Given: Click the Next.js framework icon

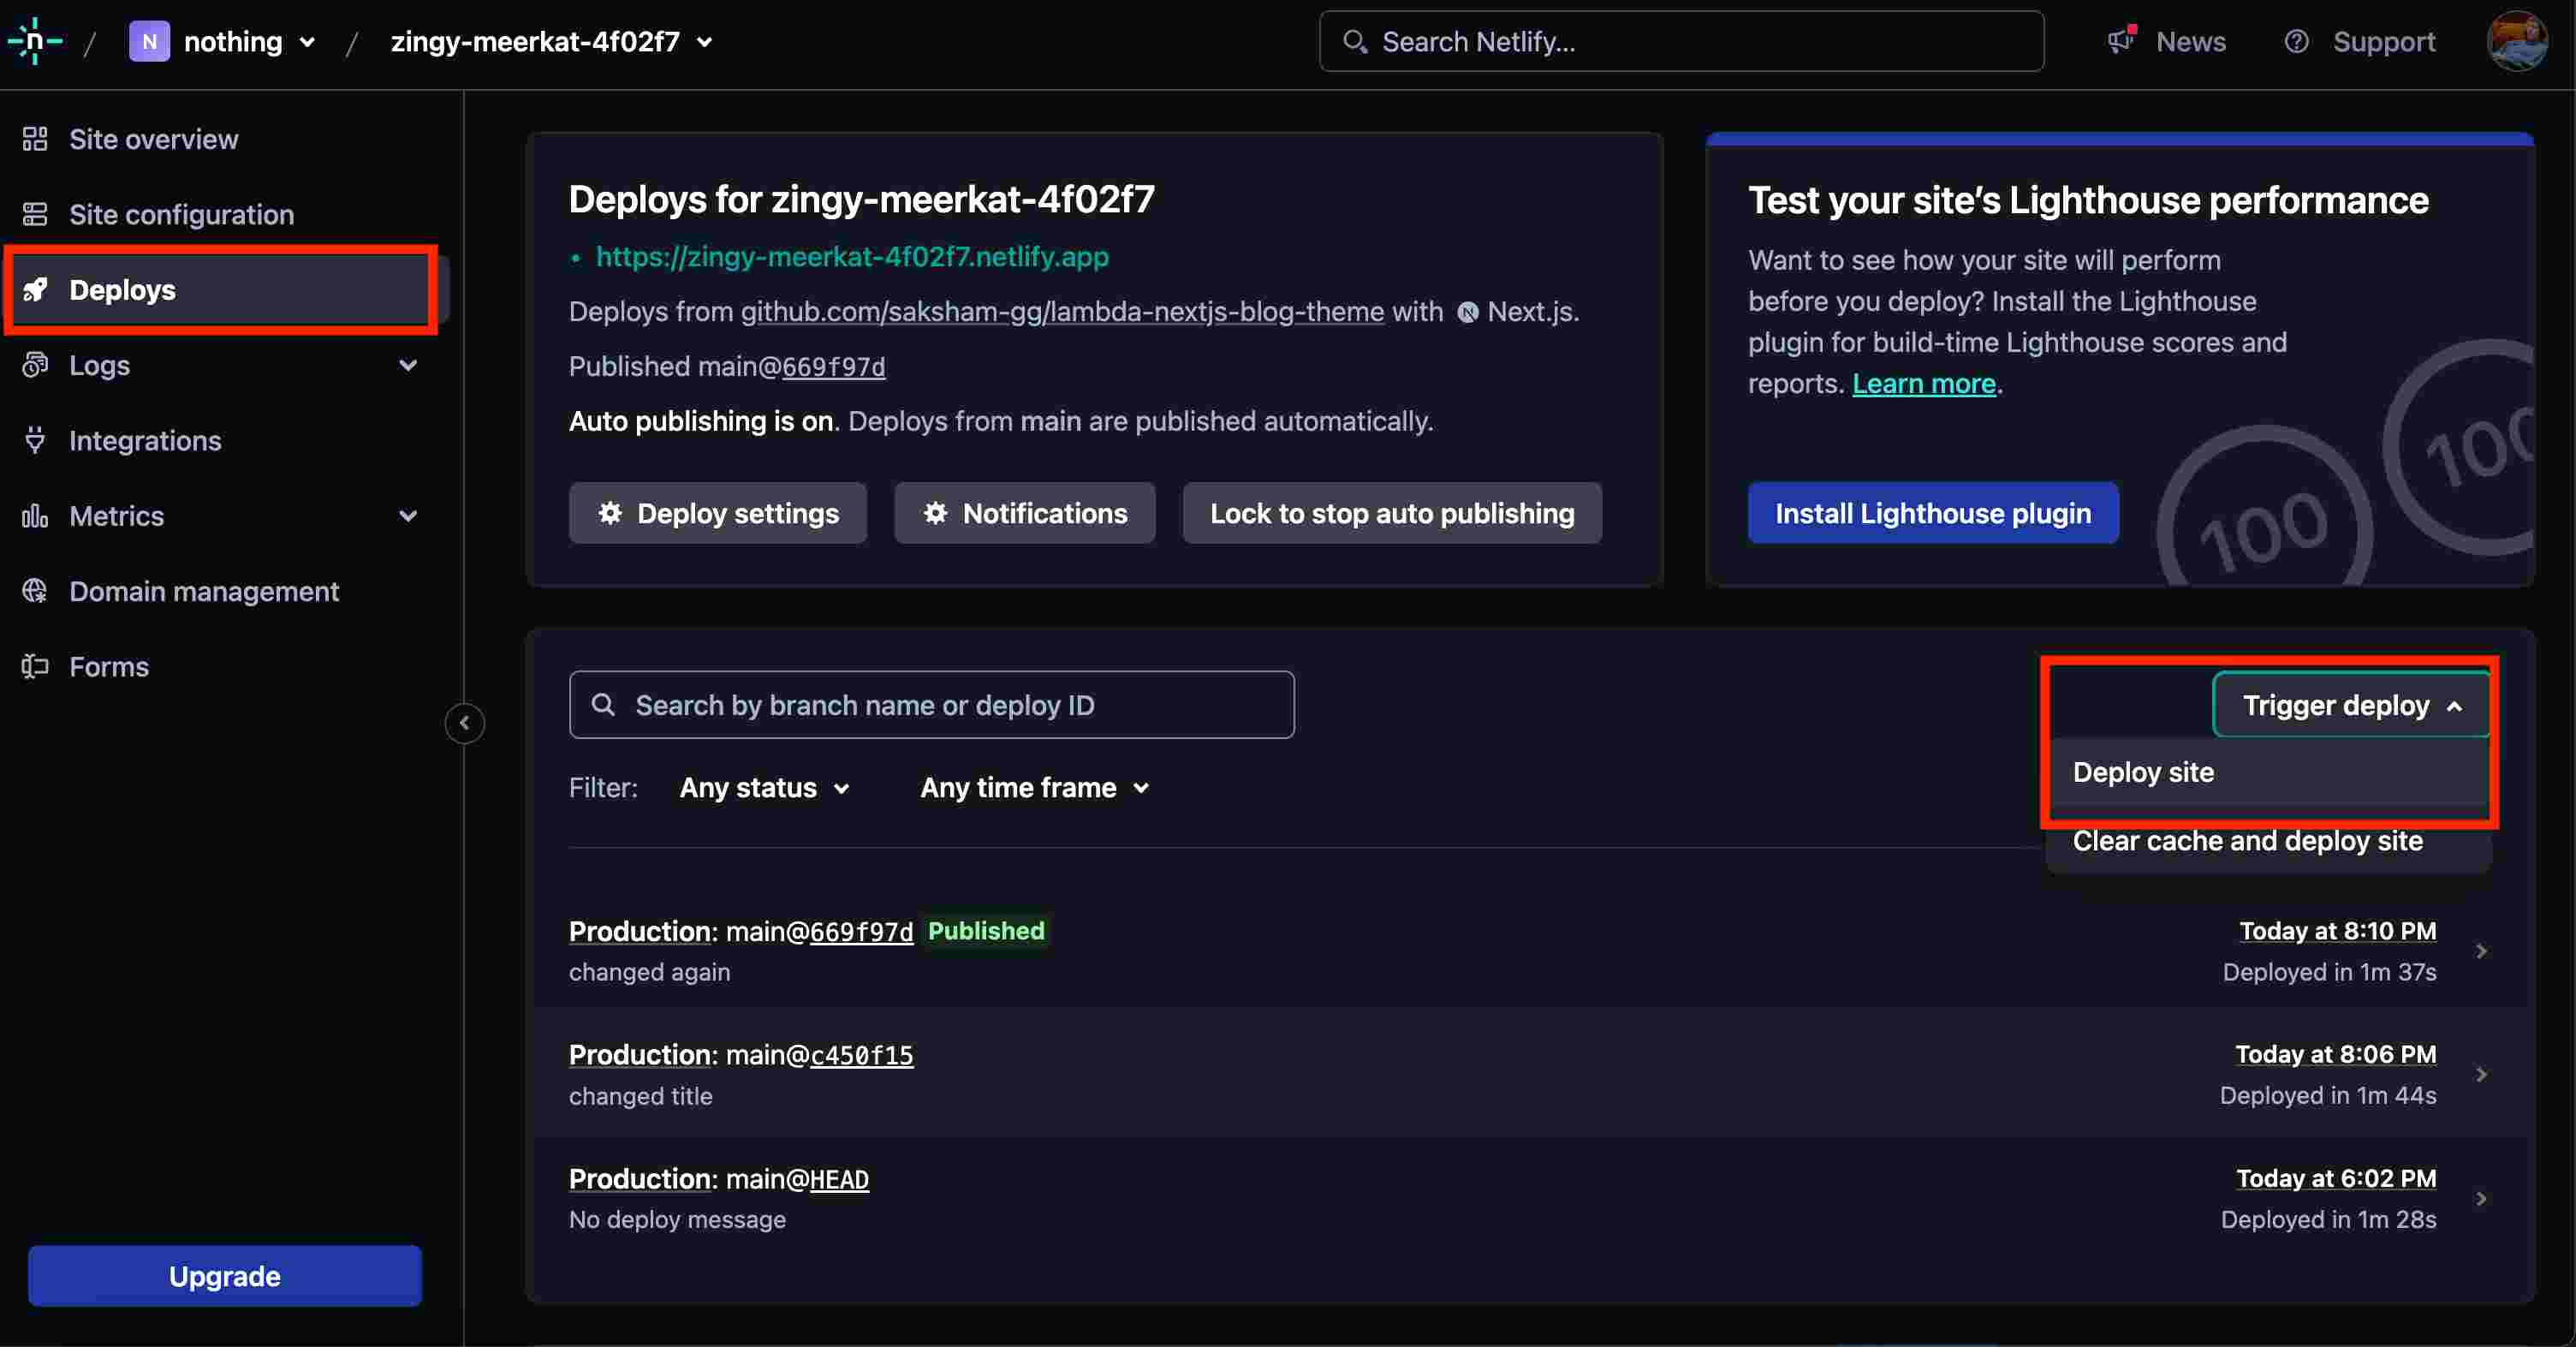Looking at the screenshot, I should click(x=1467, y=313).
